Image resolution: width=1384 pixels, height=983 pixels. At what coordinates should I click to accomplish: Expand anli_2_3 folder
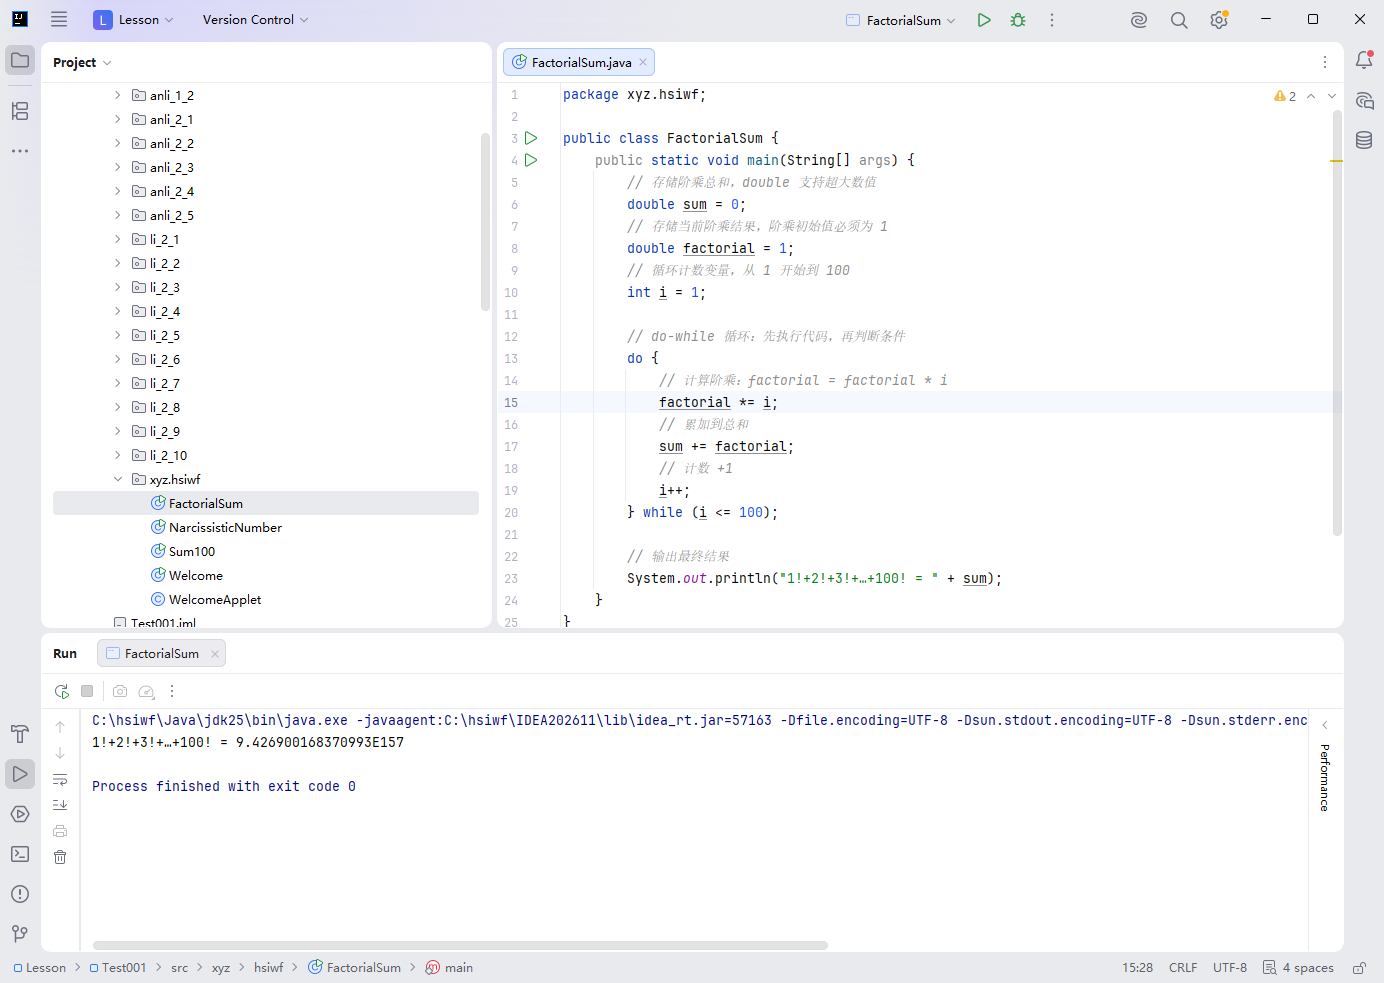117,167
